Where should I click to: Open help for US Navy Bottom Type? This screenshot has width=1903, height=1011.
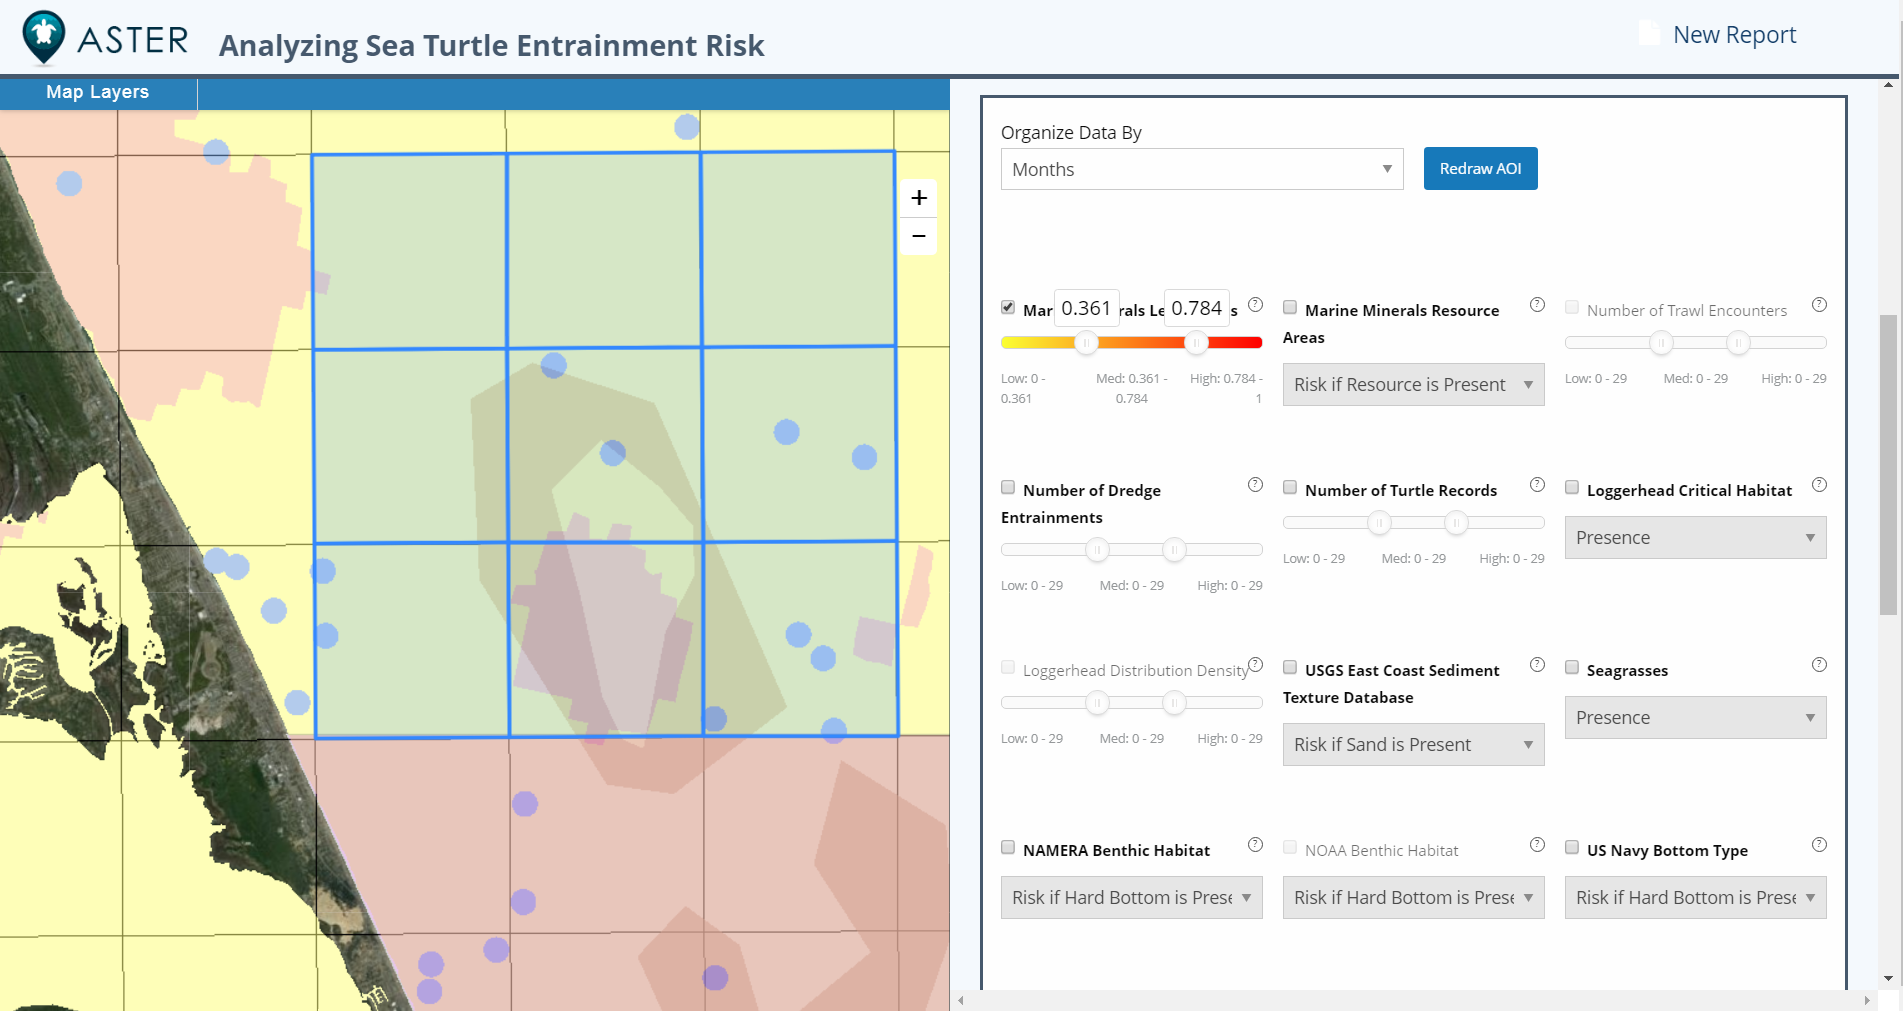click(x=1820, y=845)
